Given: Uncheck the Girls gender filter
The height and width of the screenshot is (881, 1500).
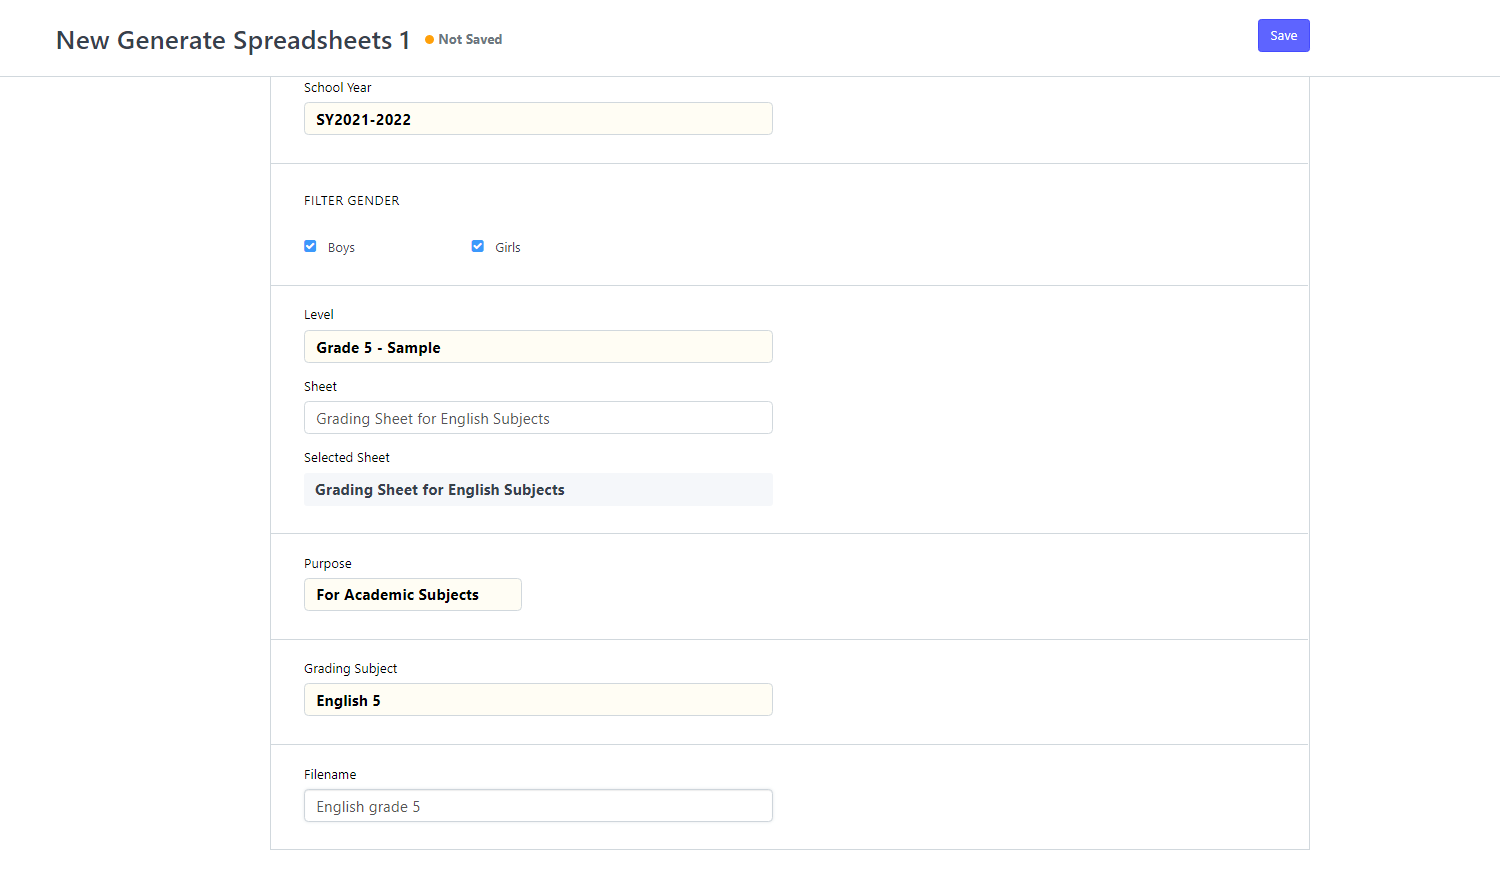Looking at the screenshot, I should point(478,246).
